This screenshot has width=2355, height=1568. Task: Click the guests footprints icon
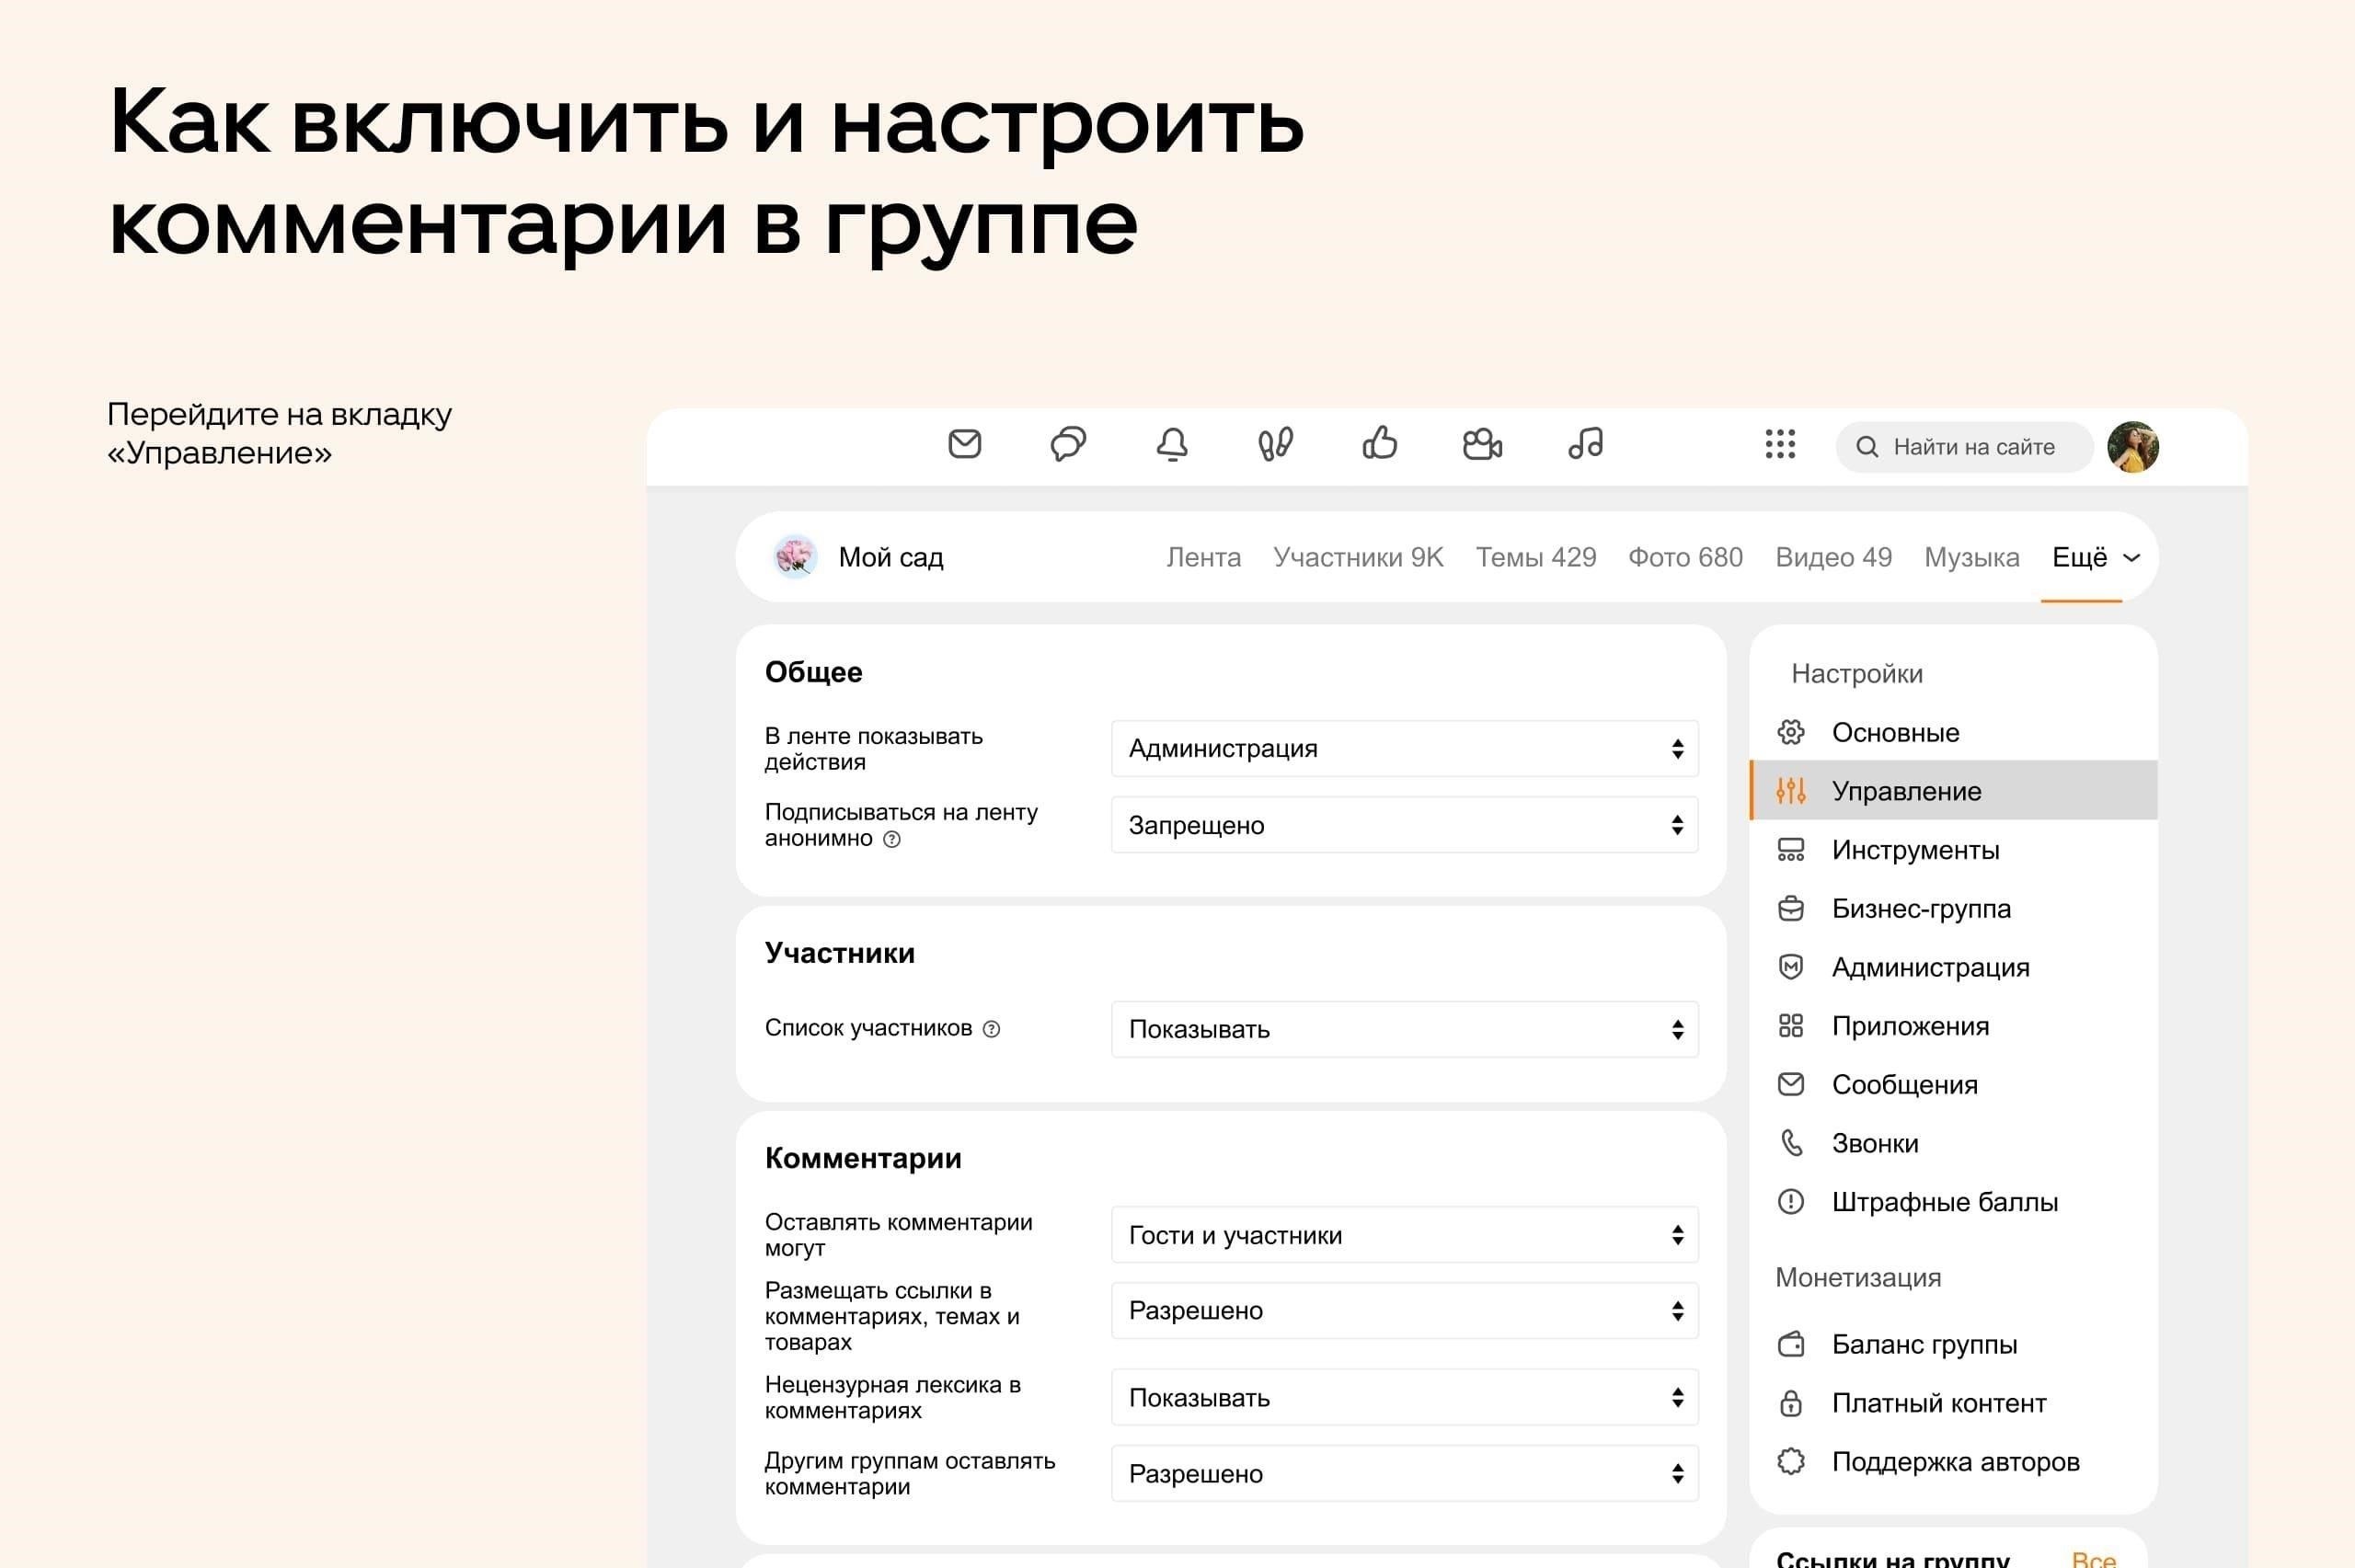click(x=1275, y=444)
